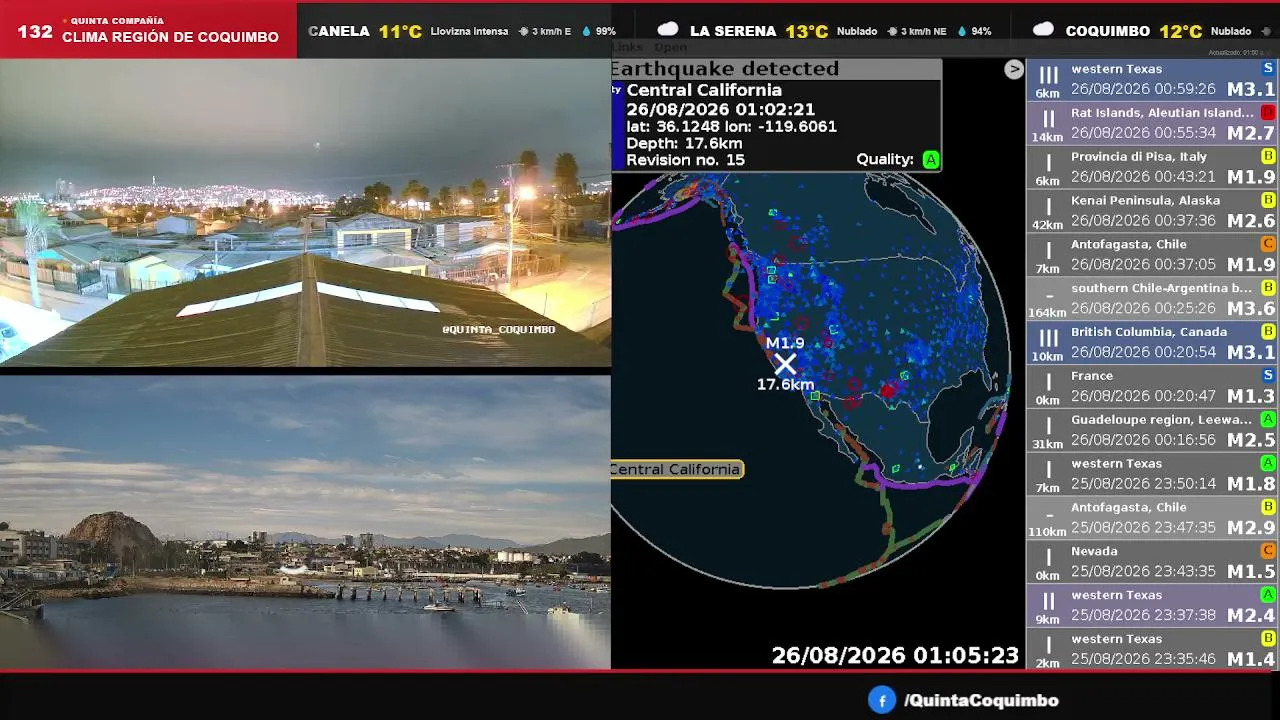Click the Llovizna intensa weather condition
1280x720 pixels.
[469, 31]
